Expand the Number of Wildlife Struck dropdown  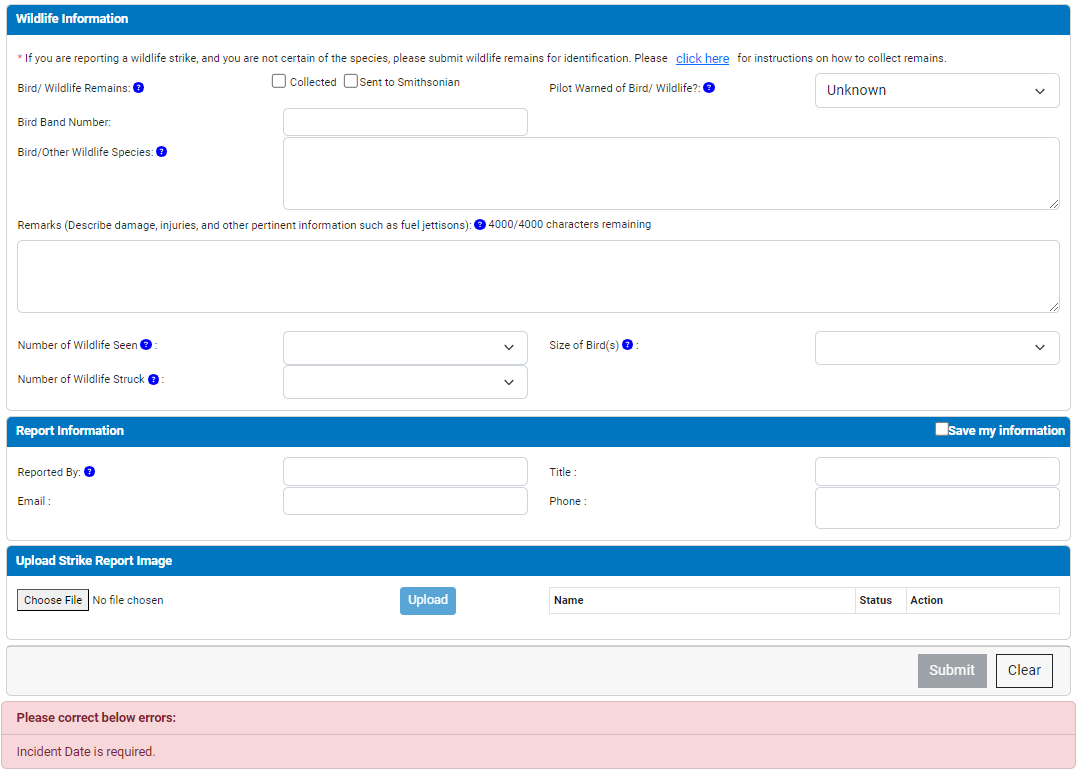click(405, 382)
